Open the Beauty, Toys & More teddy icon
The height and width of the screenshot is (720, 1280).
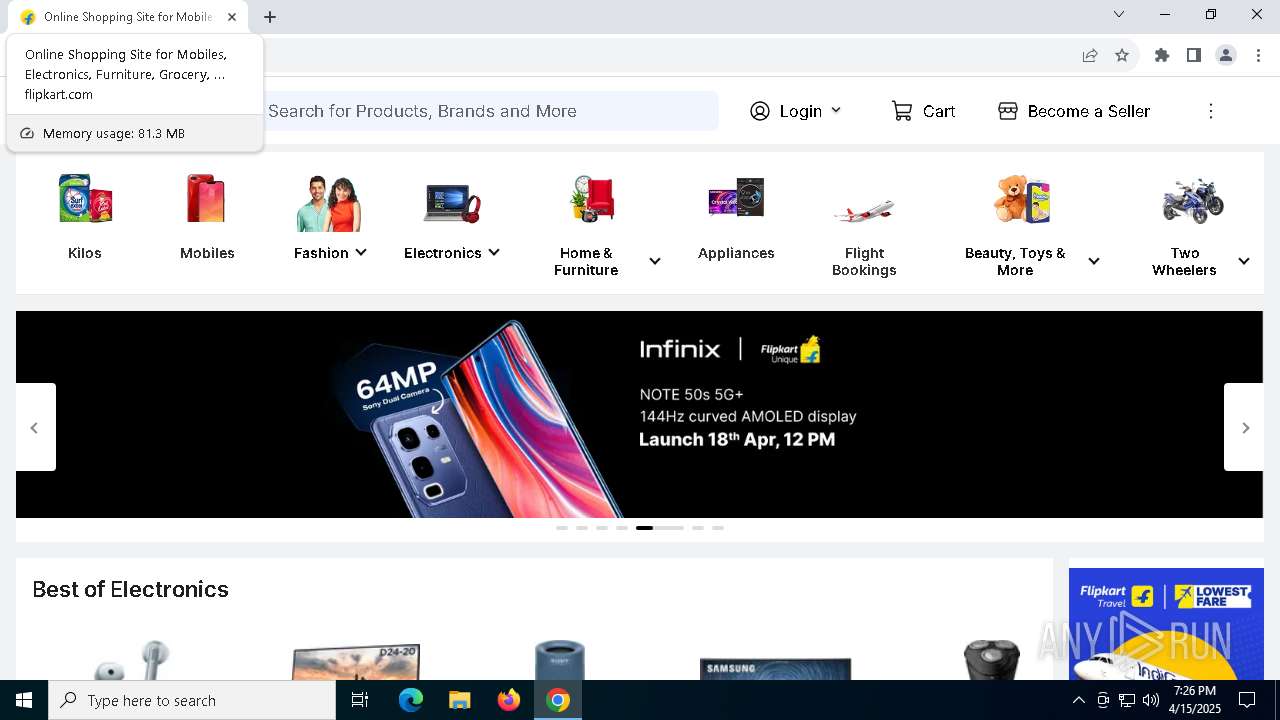click(x=1021, y=200)
